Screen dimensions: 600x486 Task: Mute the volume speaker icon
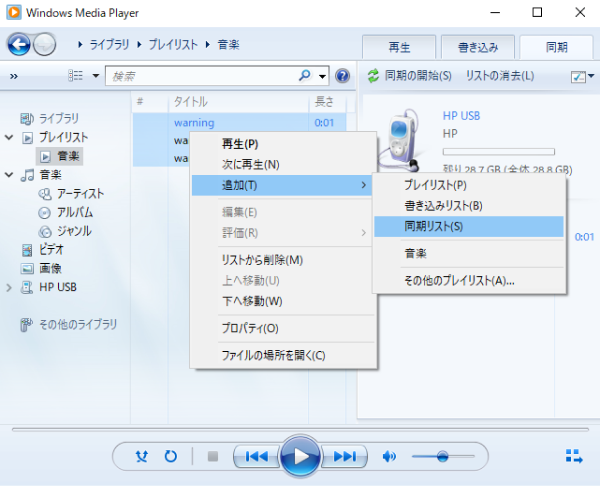[389, 456]
